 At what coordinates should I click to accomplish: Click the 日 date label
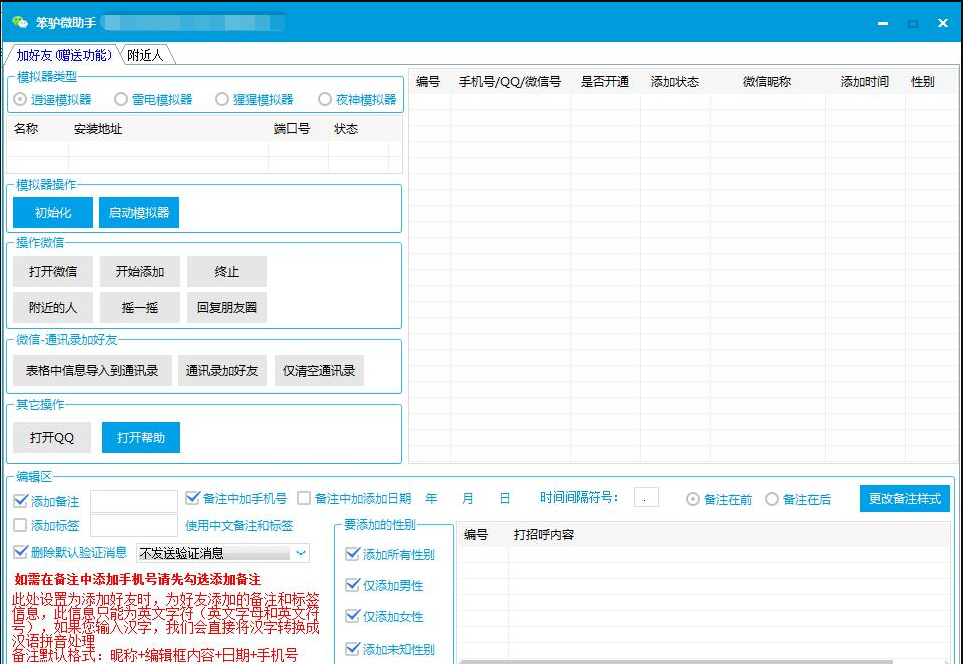tap(505, 498)
